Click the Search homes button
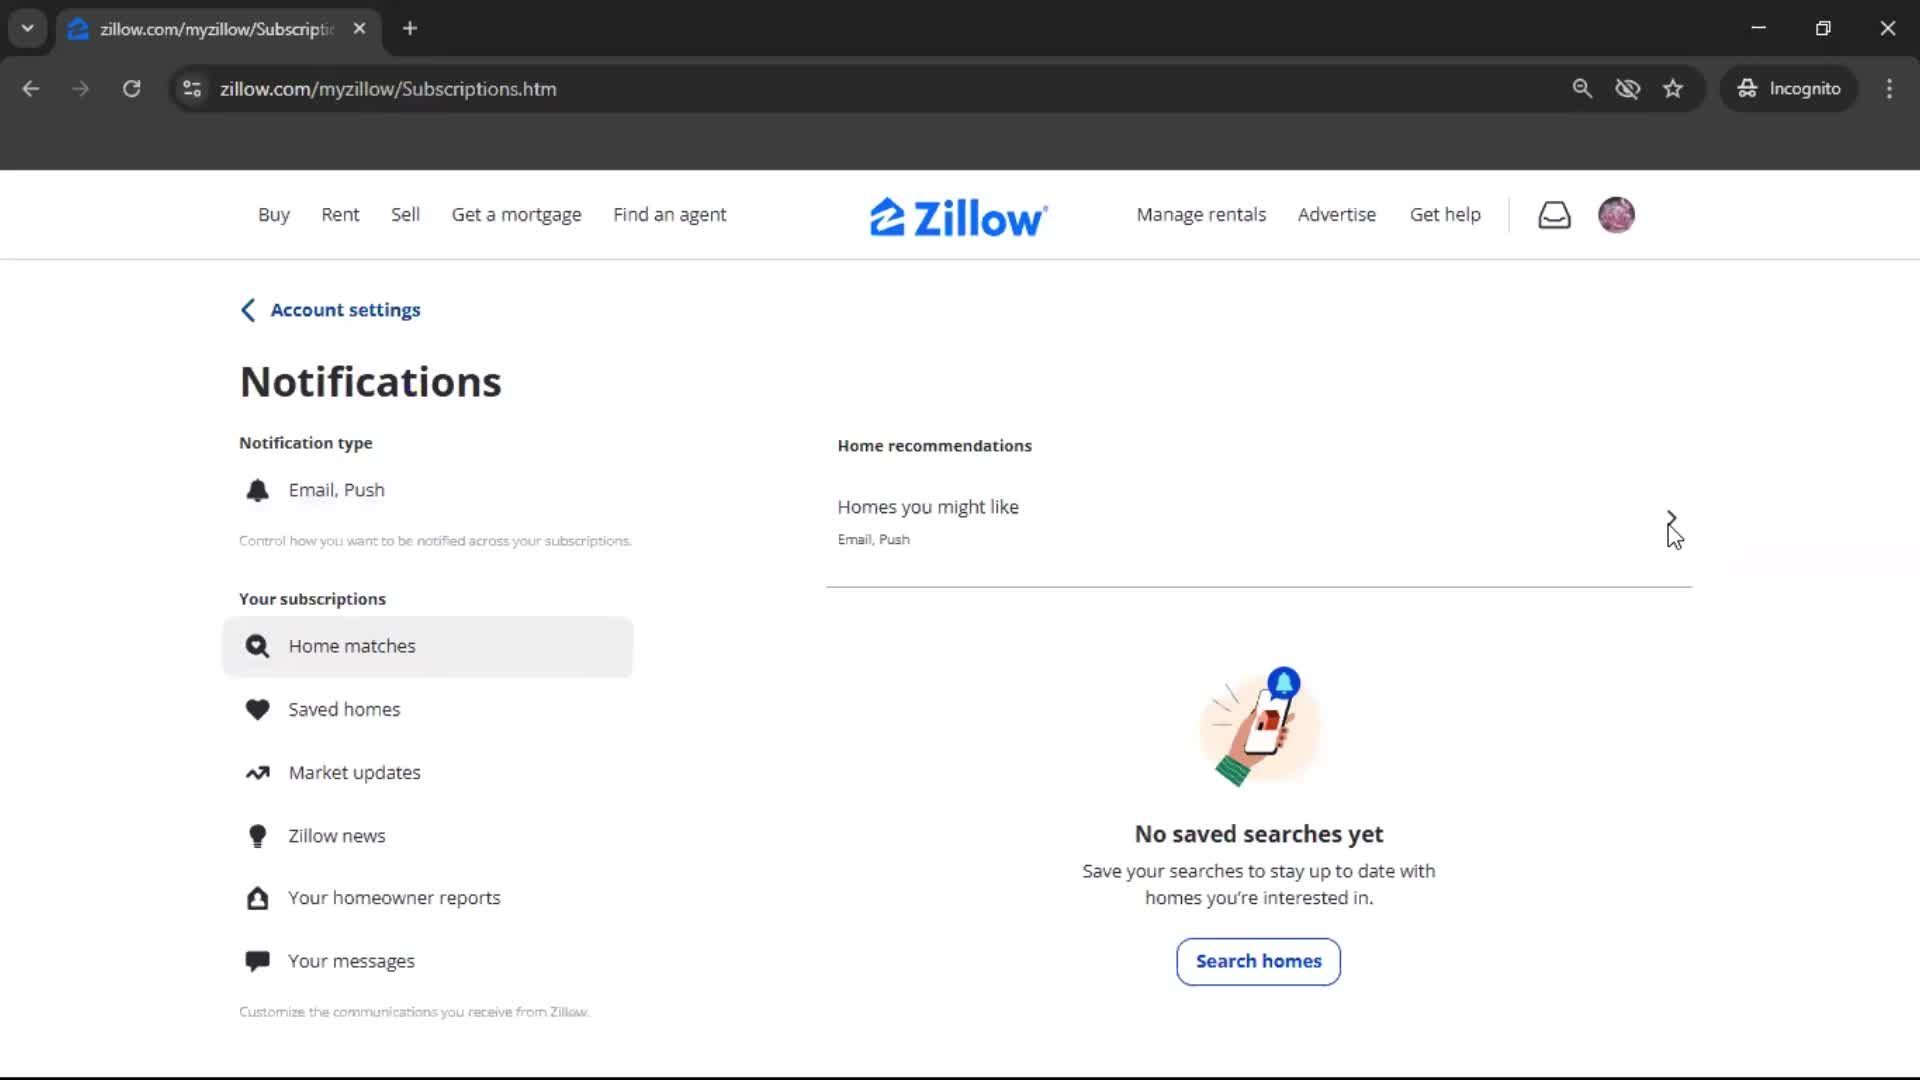Screen dimensions: 1920x1080 1258,961
